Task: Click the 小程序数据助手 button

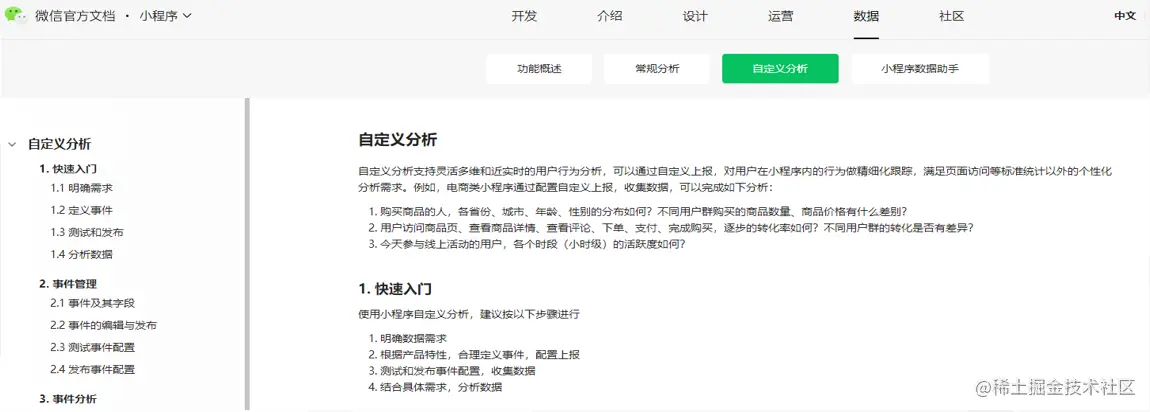Action: point(920,69)
